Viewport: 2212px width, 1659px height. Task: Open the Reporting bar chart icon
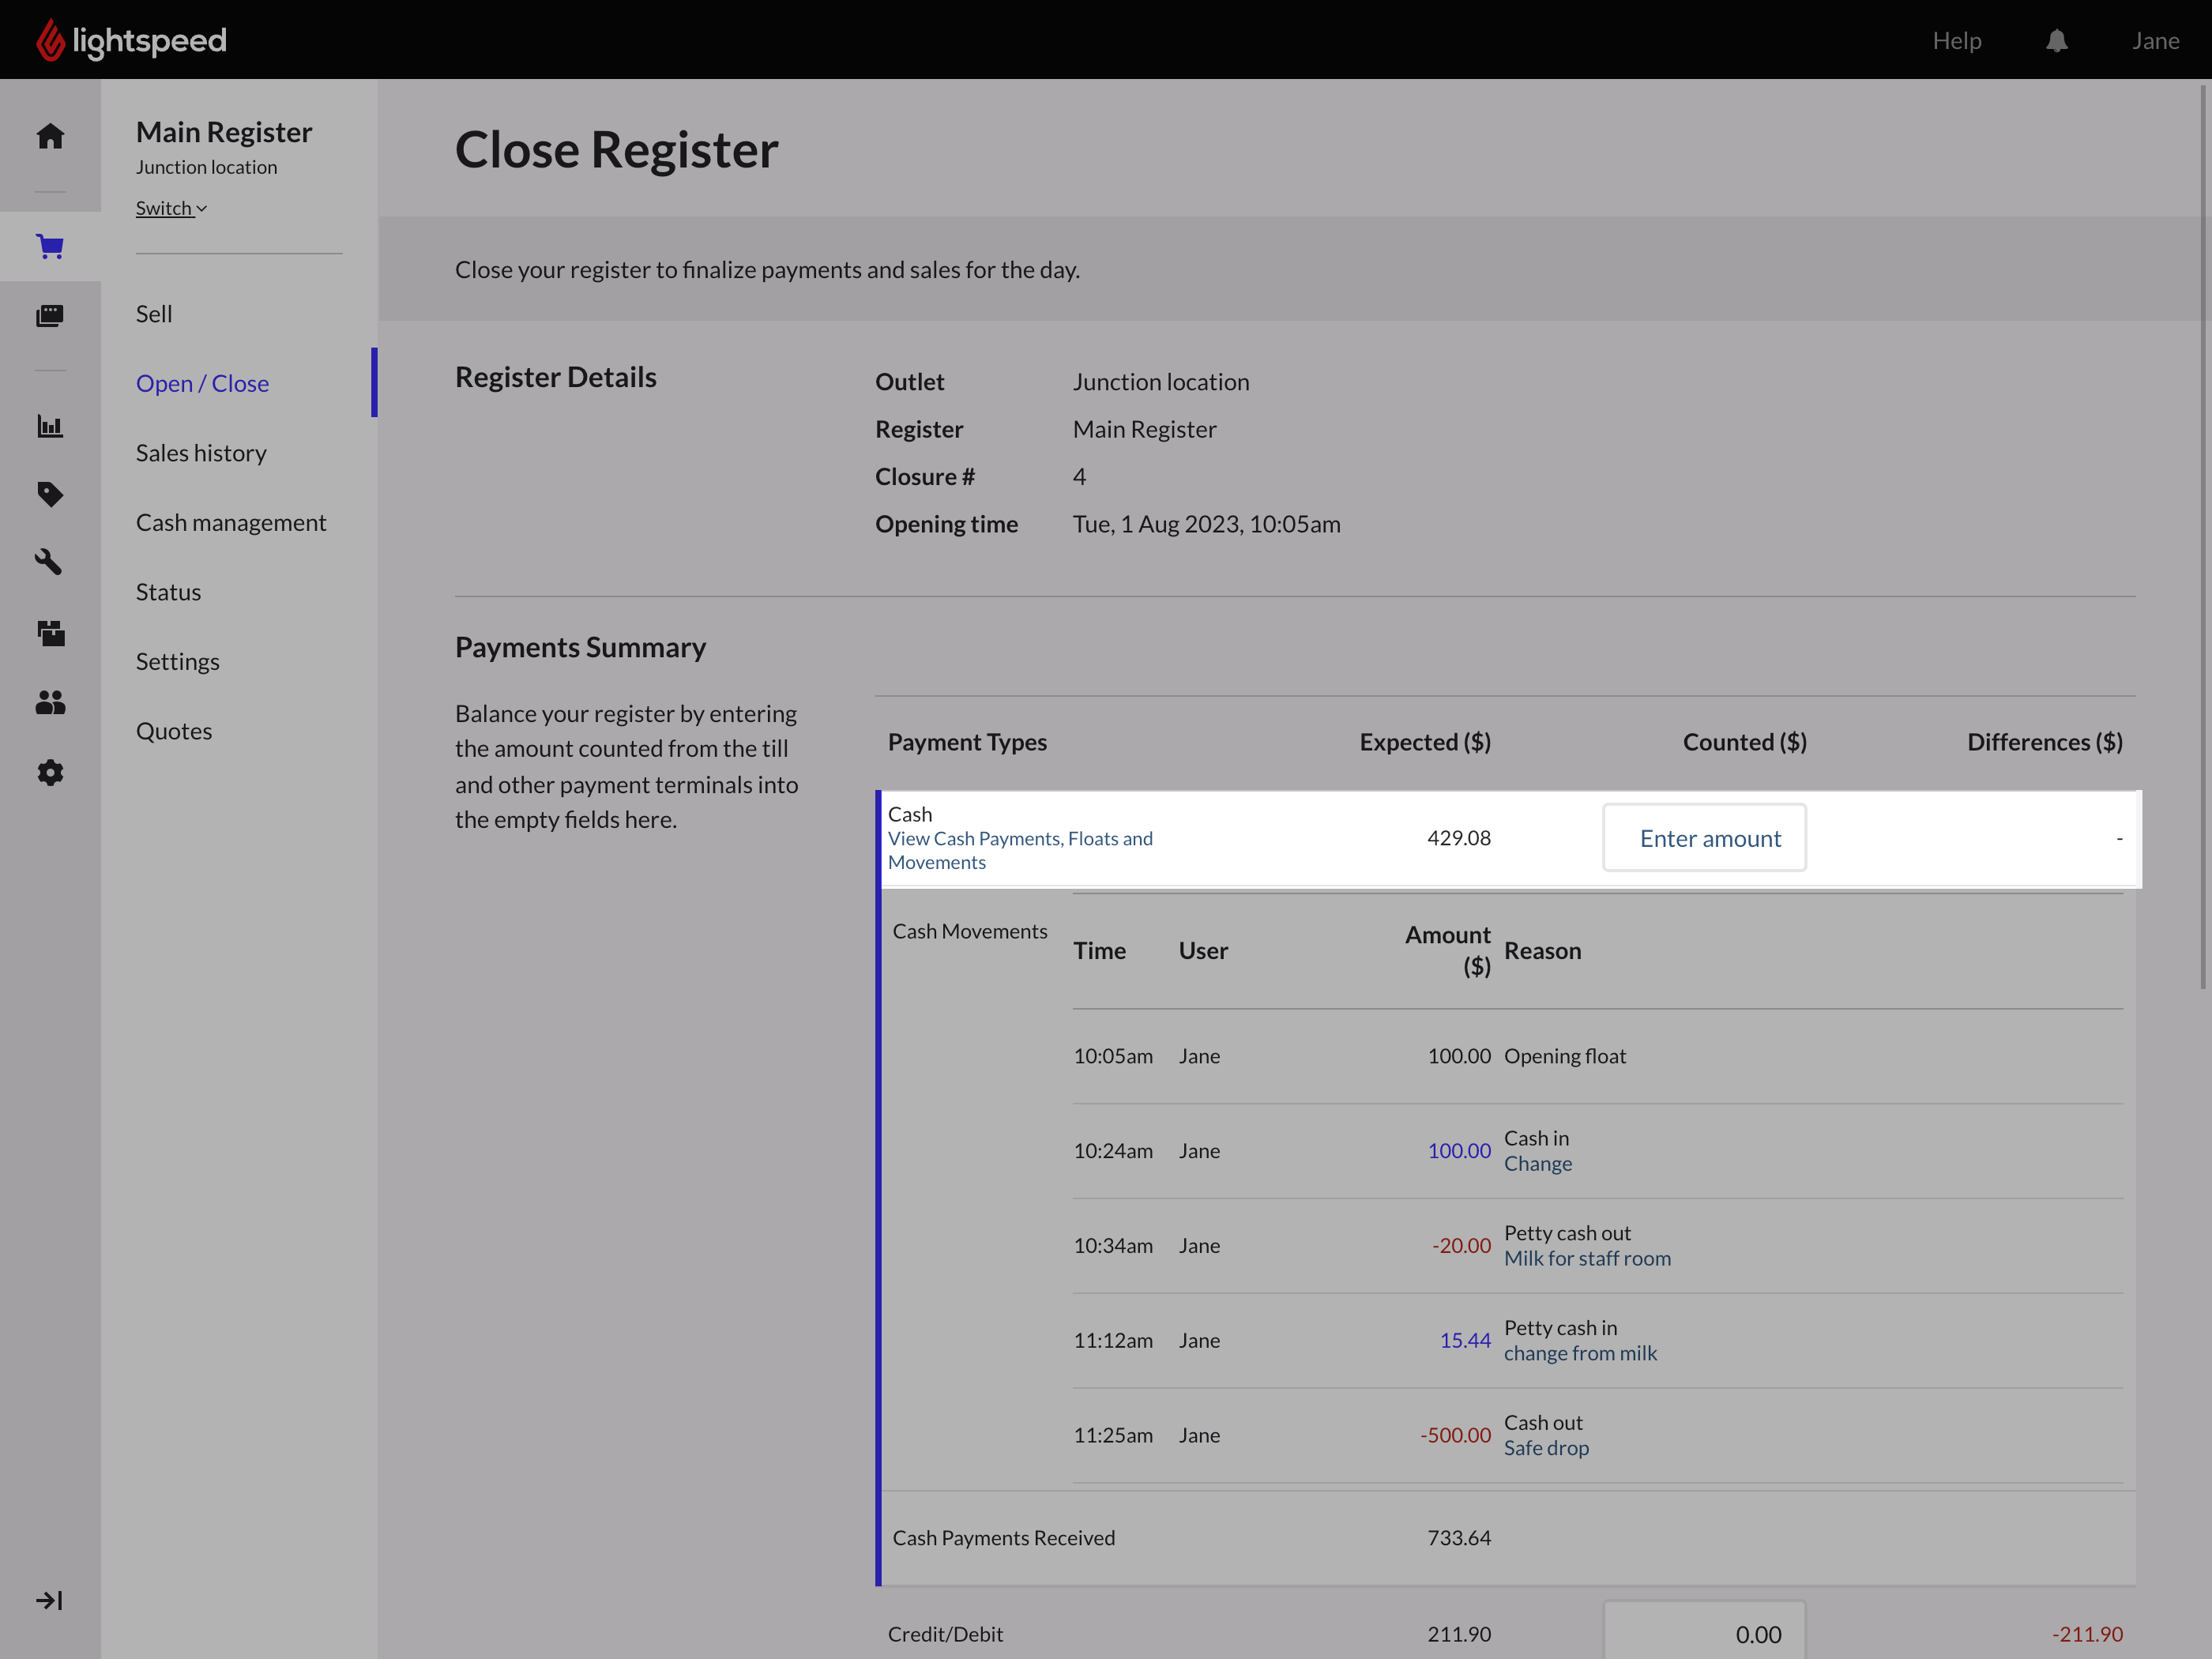pos(50,426)
